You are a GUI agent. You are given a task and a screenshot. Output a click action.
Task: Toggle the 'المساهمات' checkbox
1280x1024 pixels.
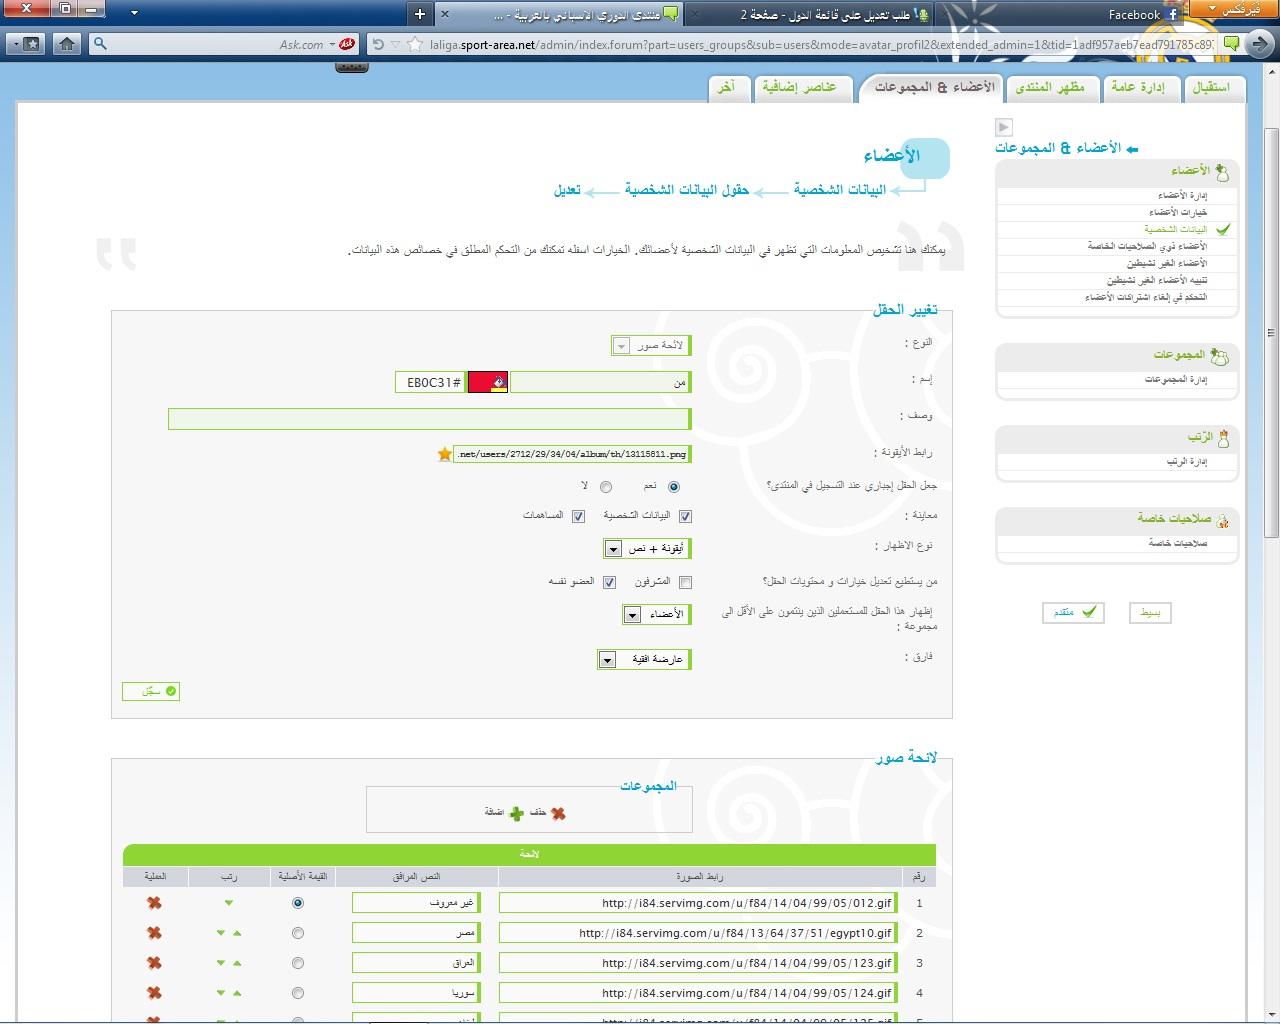pyautogui.click(x=578, y=517)
